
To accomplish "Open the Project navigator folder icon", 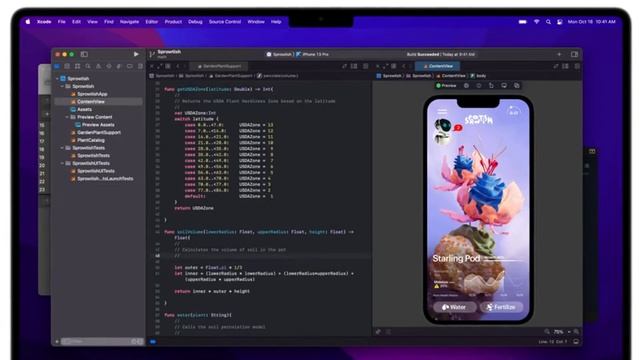I will tap(57, 66).
